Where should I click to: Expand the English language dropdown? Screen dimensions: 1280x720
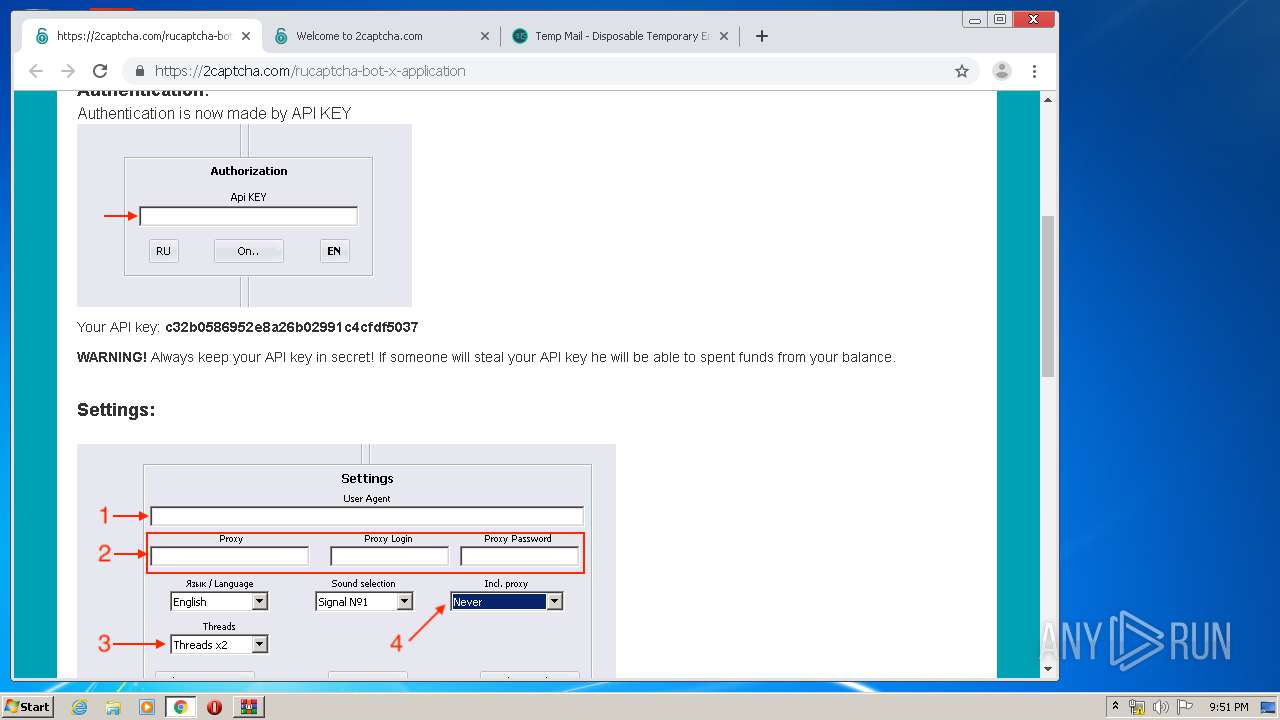(x=259, y=602)
